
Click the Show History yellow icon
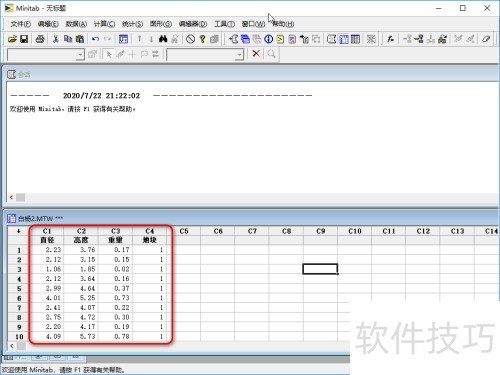coord(280,39)
